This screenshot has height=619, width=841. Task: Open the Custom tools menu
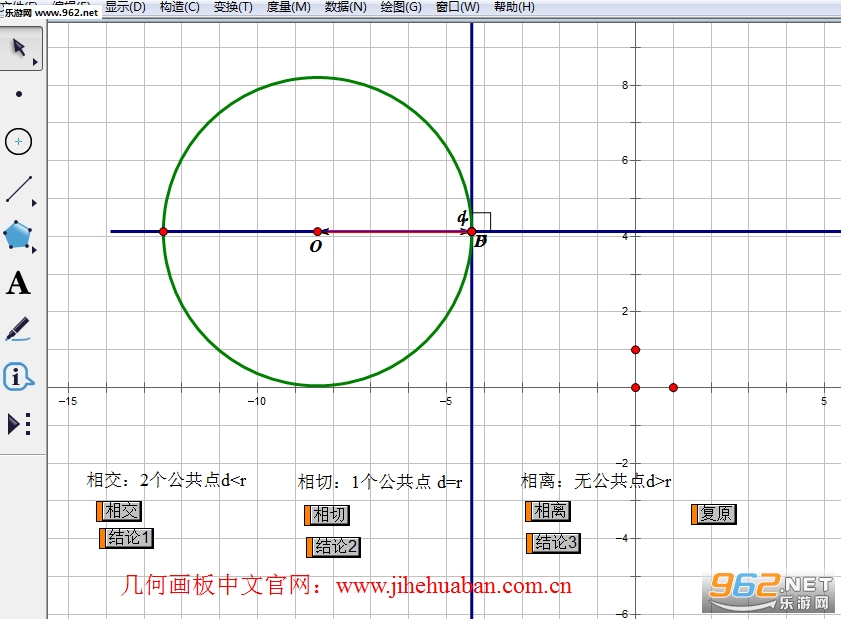pos(19,424)
